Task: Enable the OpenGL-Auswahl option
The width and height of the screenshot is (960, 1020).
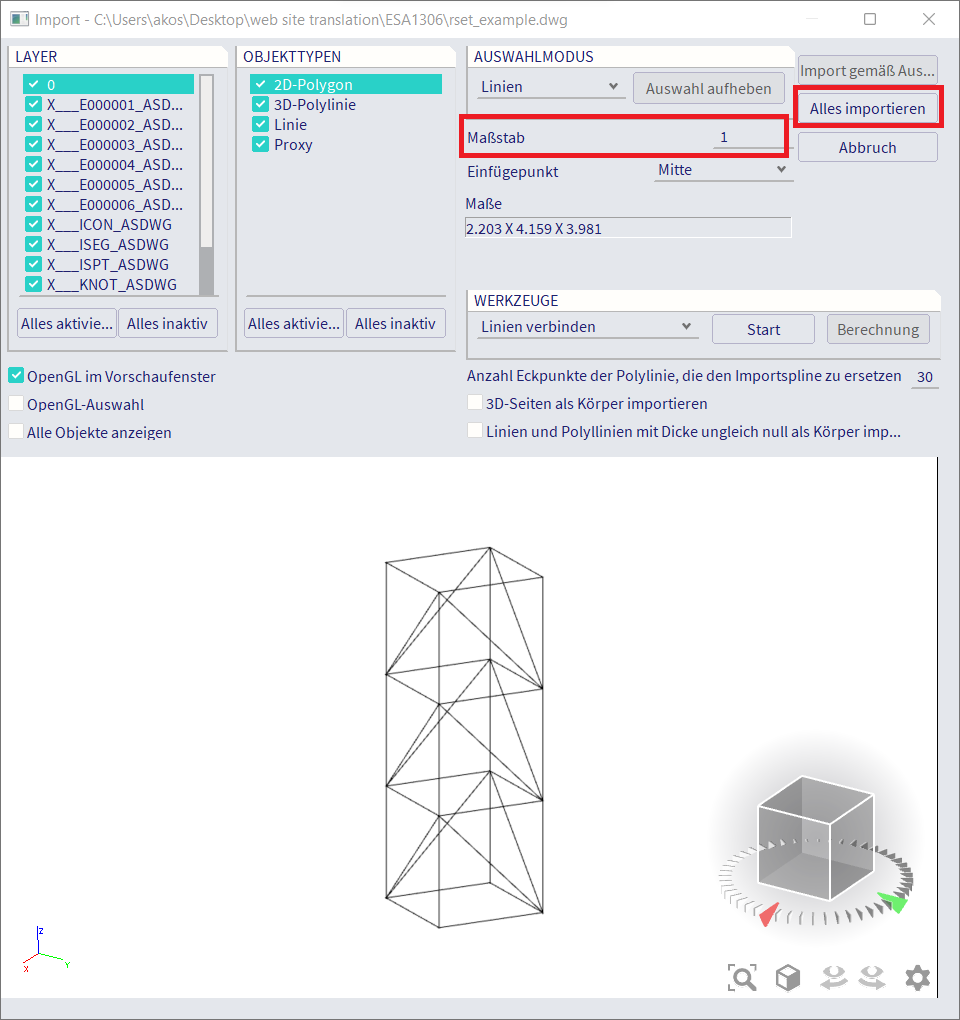Action: click(16, 404)
